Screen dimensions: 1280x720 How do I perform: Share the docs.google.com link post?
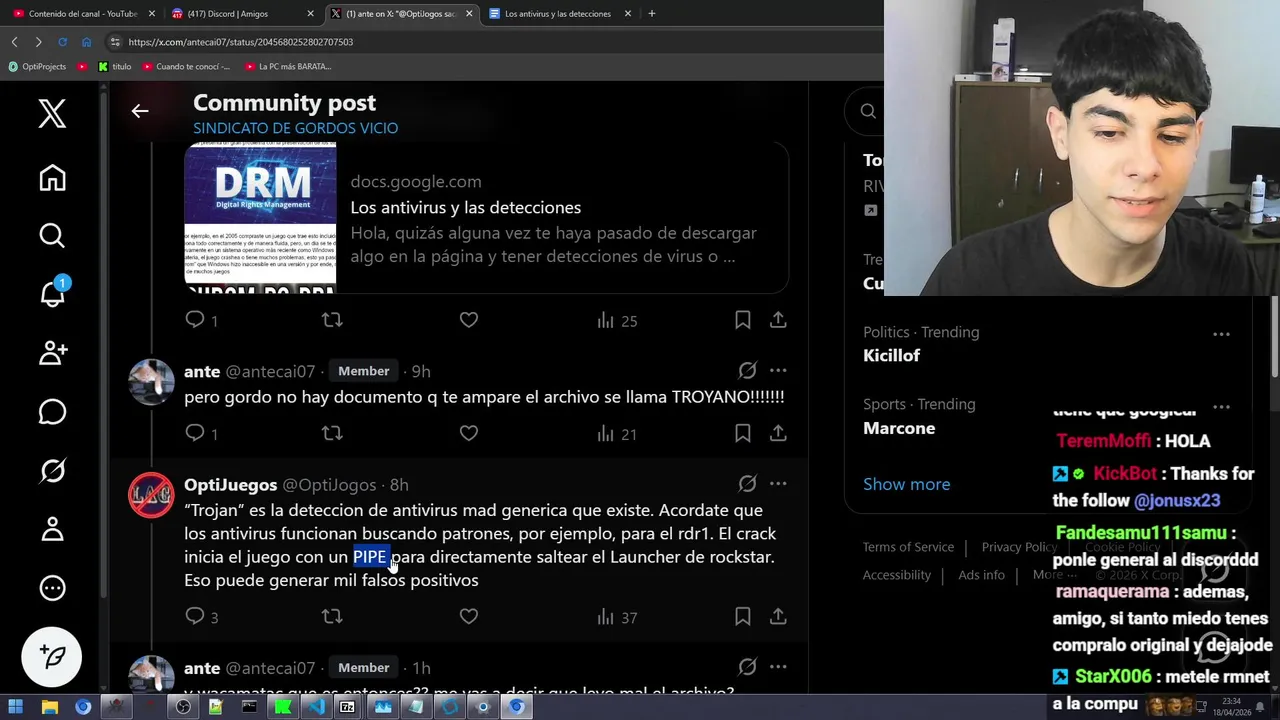[778, 320]
